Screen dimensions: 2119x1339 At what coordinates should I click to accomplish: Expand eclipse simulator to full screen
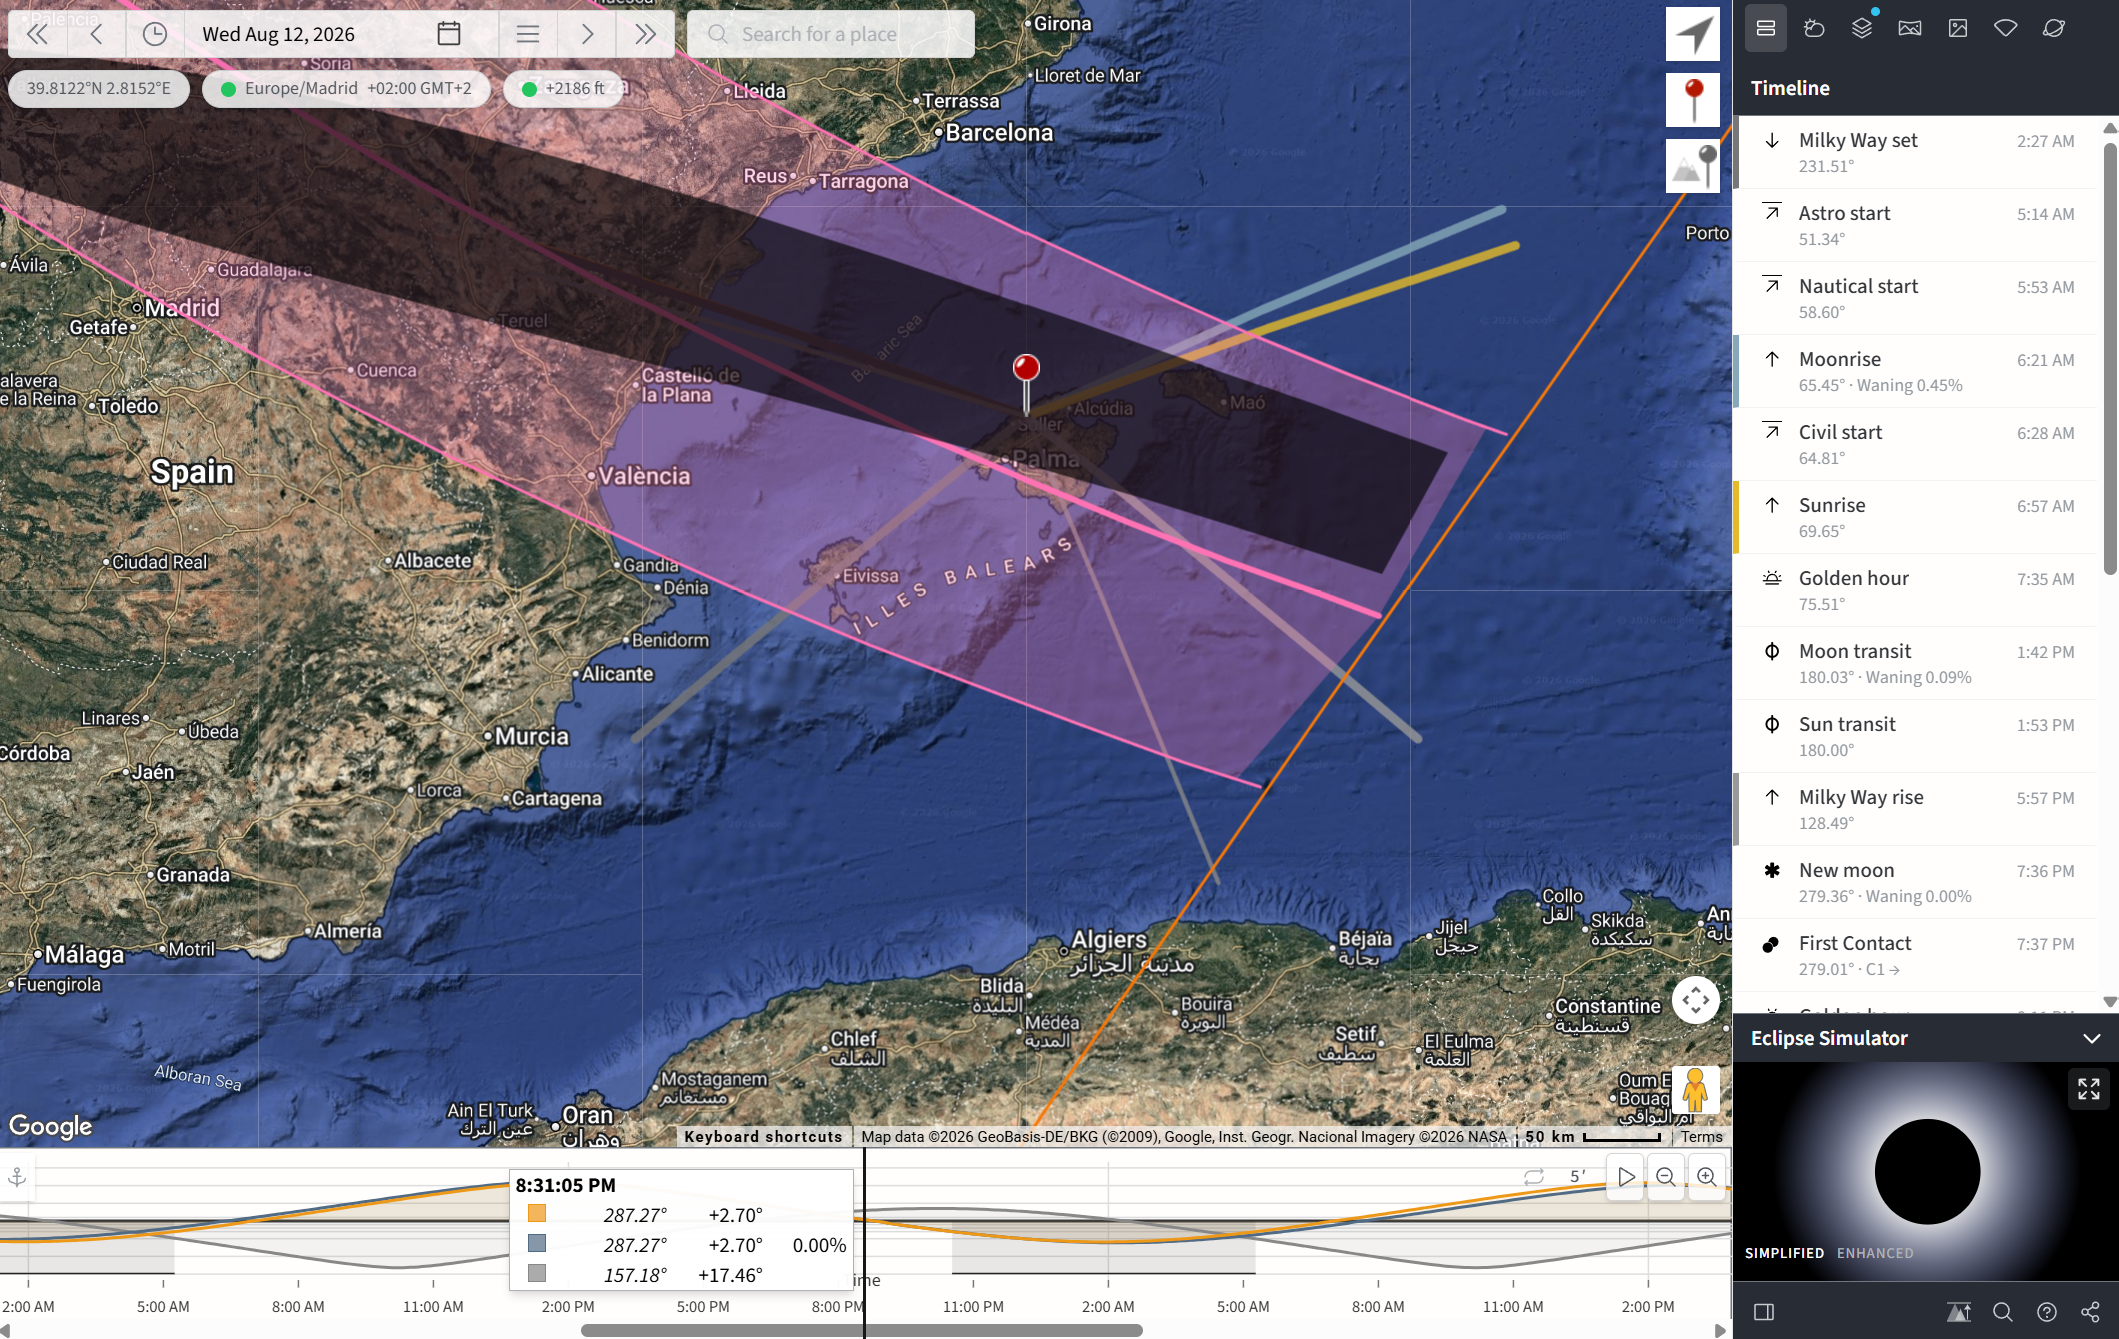pos(2089,1089)
